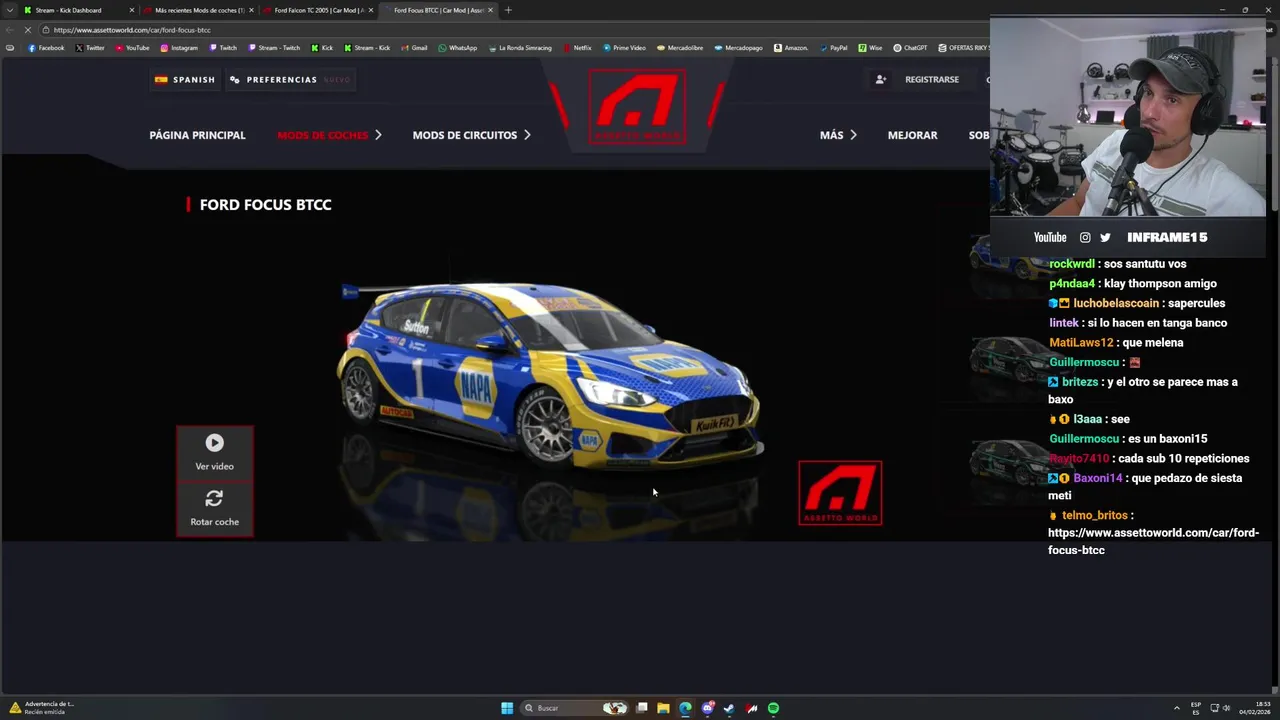
Task: Open the Wise bookmark
Action: [x=870, y=47]
